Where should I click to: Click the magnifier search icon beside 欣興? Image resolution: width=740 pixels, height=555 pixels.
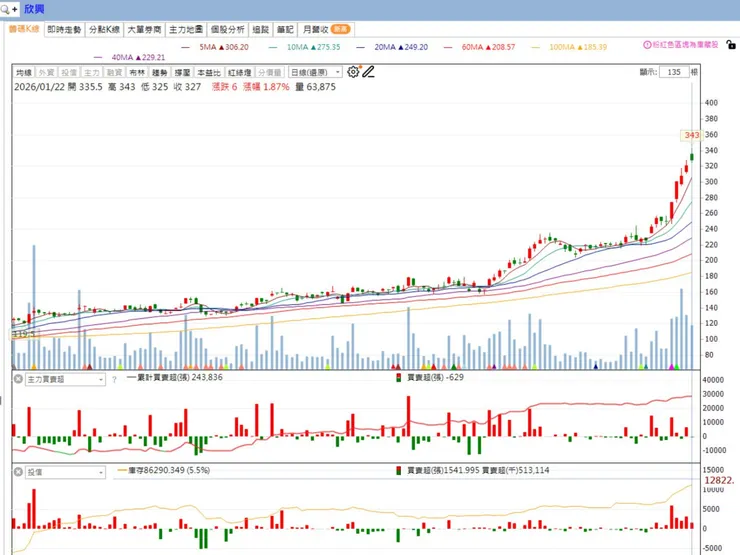pyautogui.click(x=5, y=9)
